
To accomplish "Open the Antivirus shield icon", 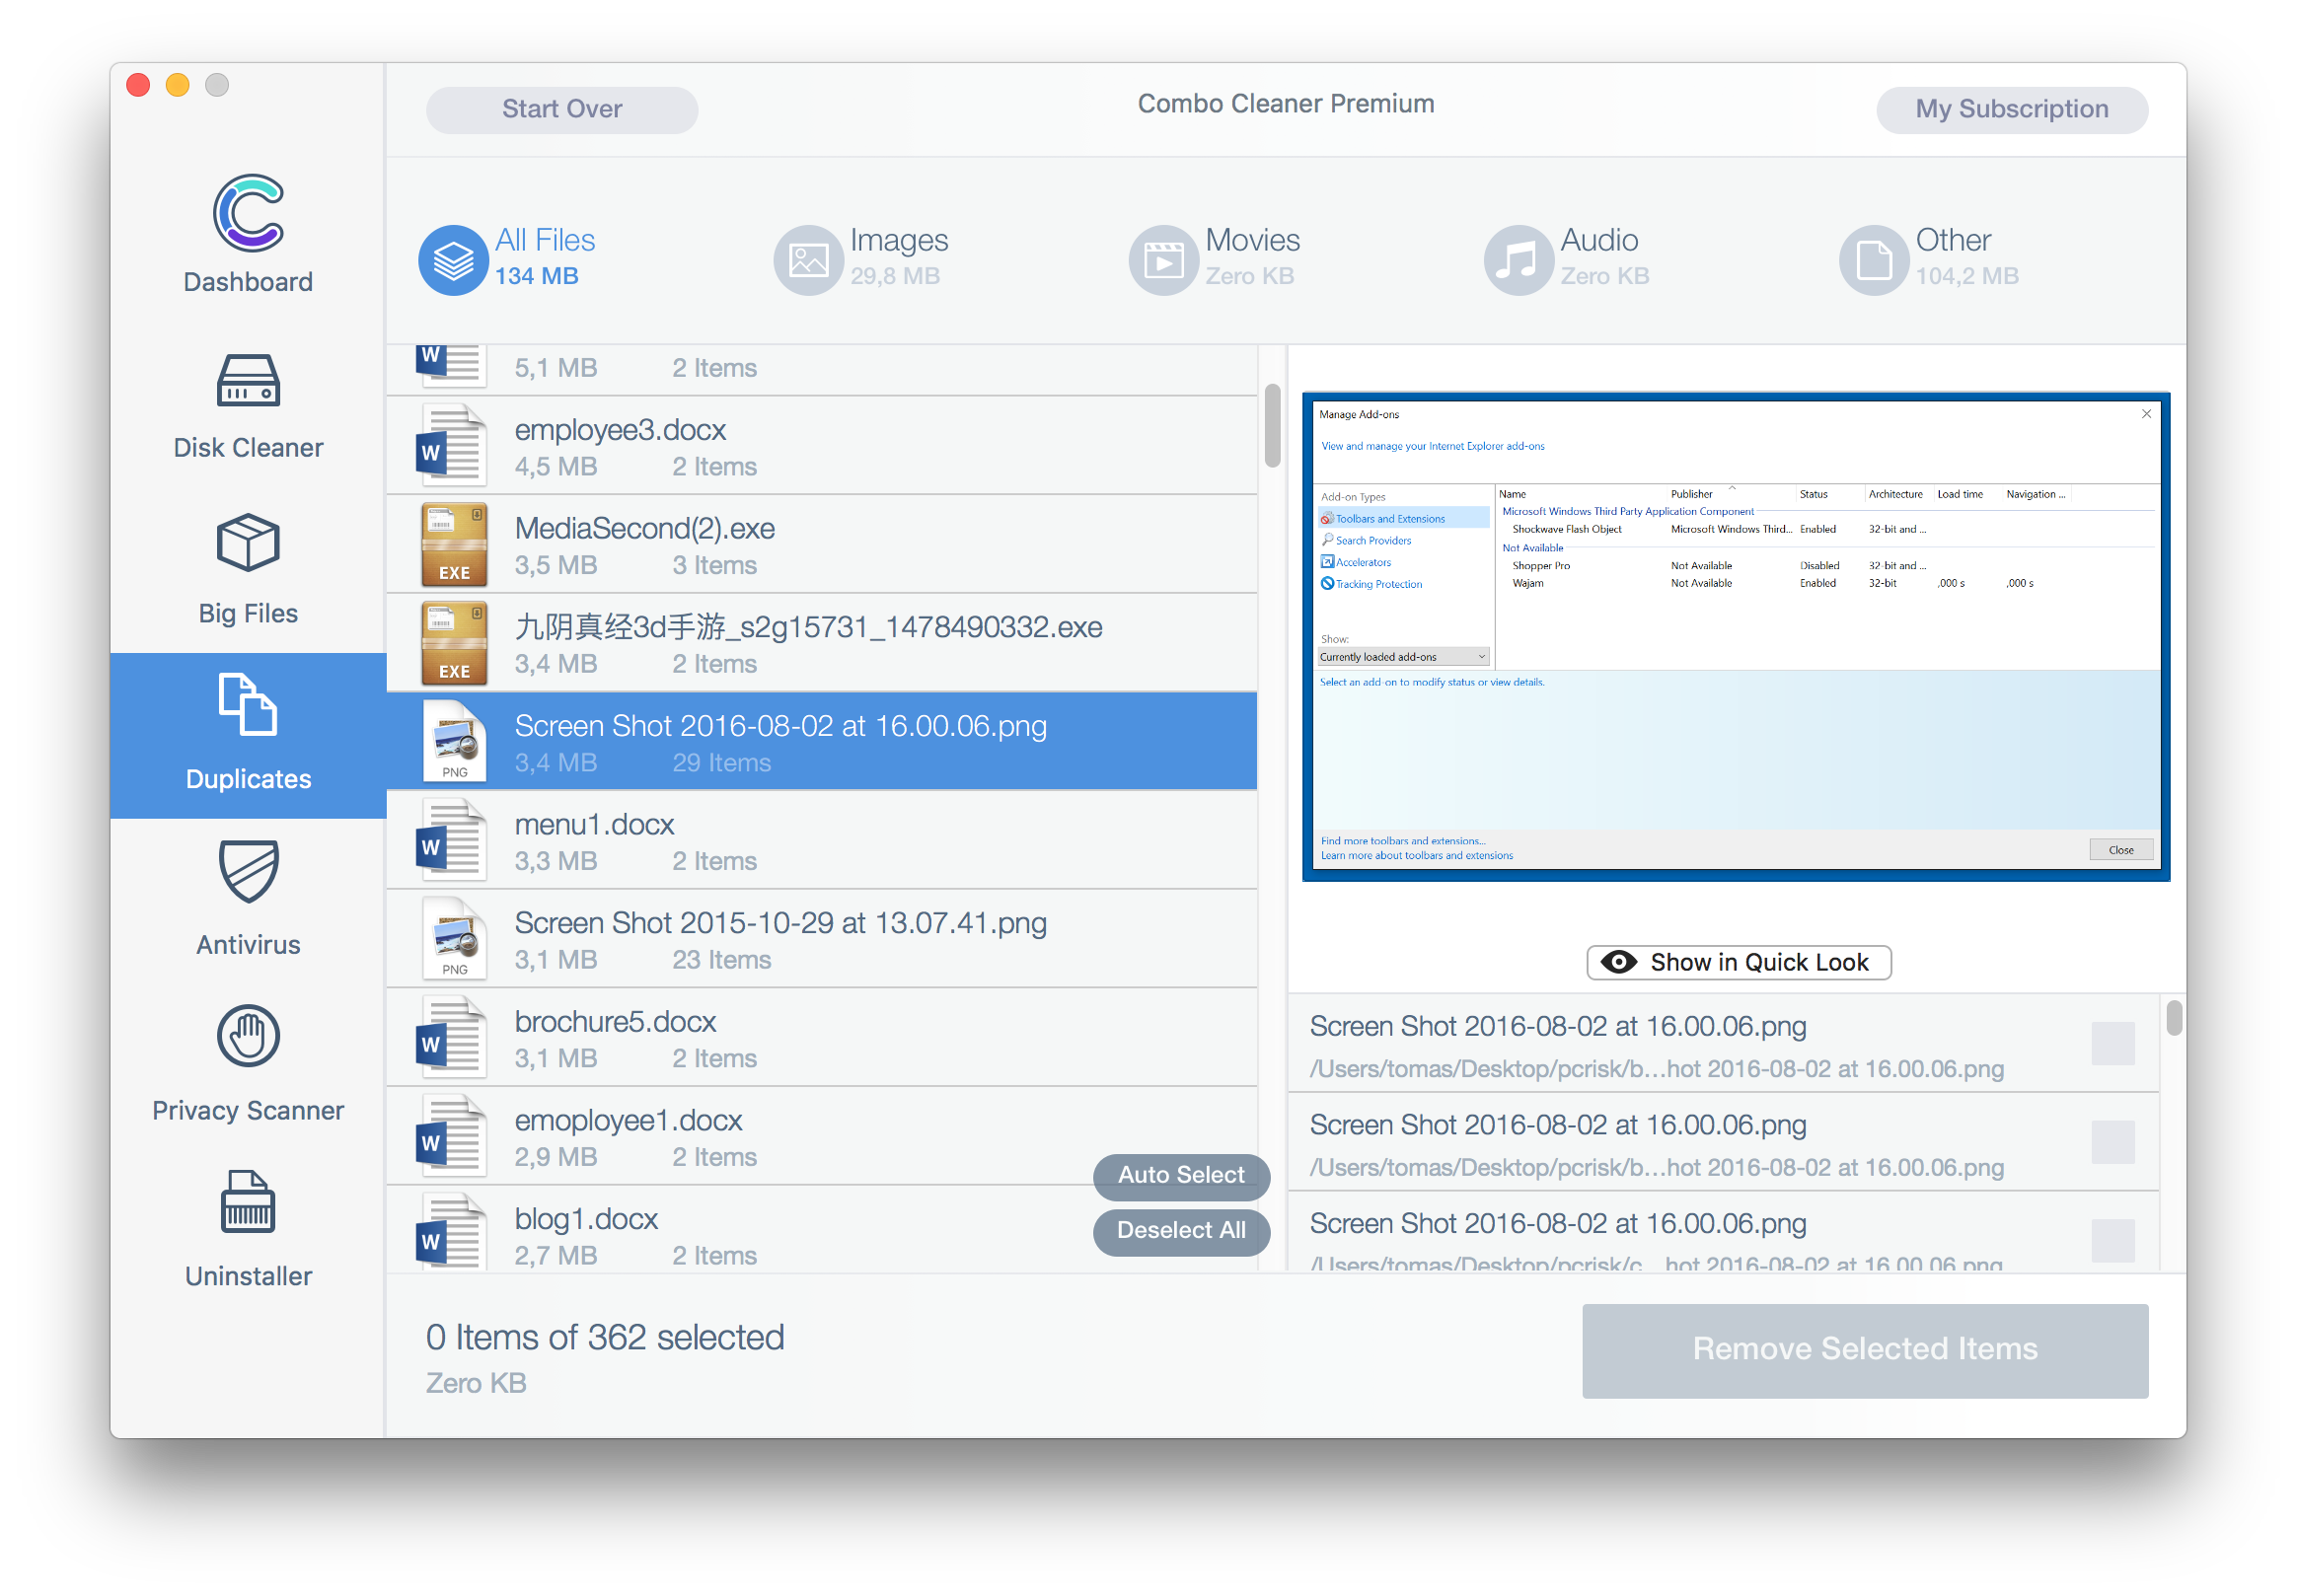I will coord(248,871).
